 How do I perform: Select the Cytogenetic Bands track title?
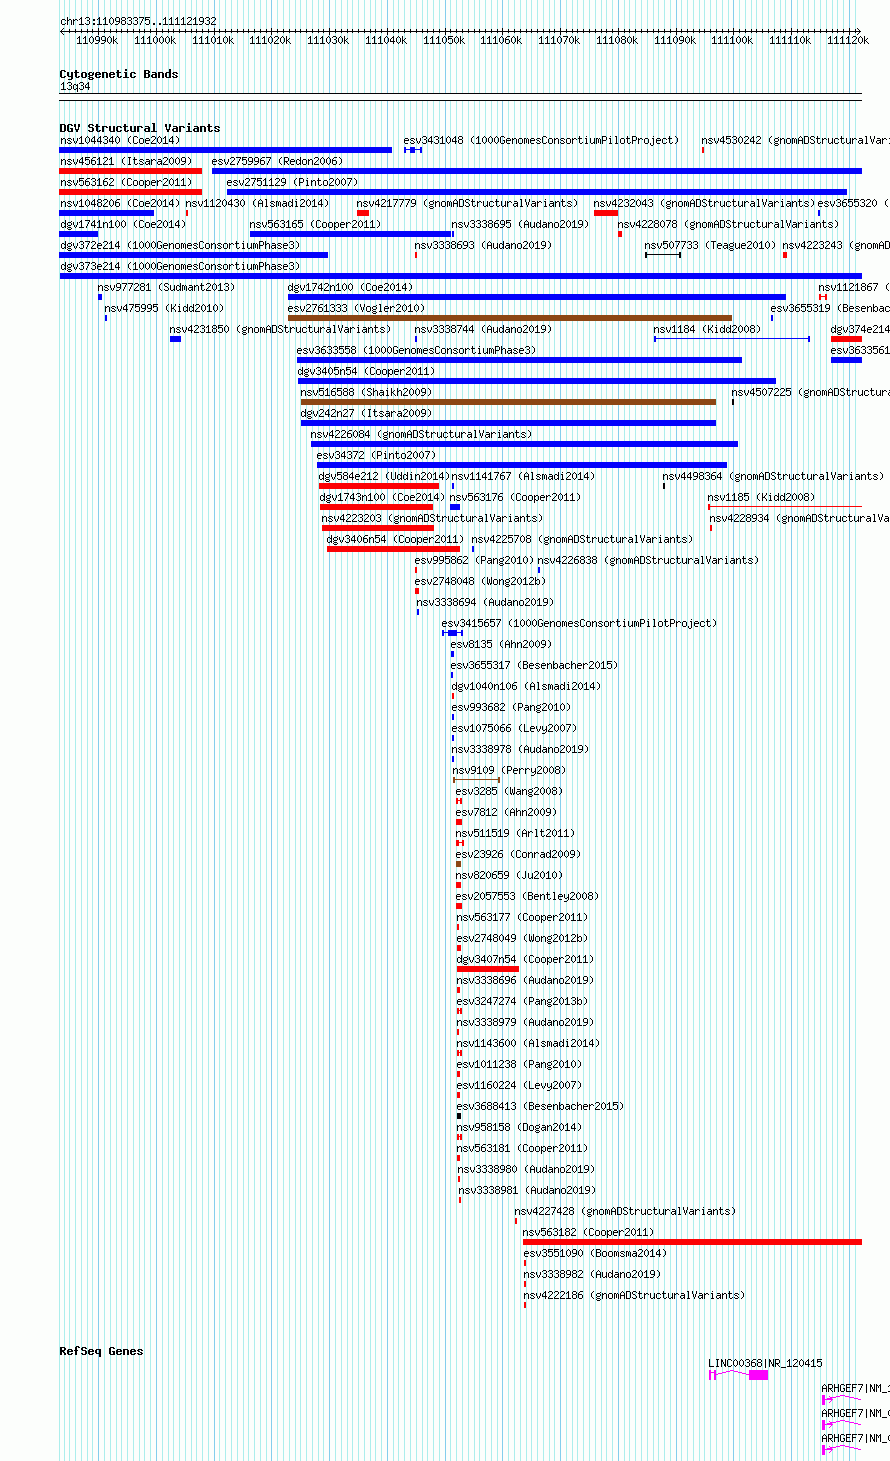click(x=119, y=74)
